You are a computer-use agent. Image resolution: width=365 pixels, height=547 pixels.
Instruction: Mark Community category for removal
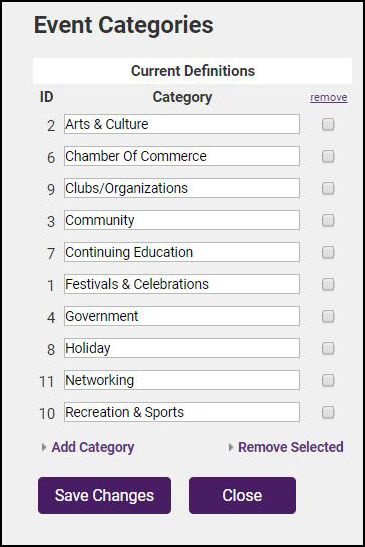click(x=328, y=220)
